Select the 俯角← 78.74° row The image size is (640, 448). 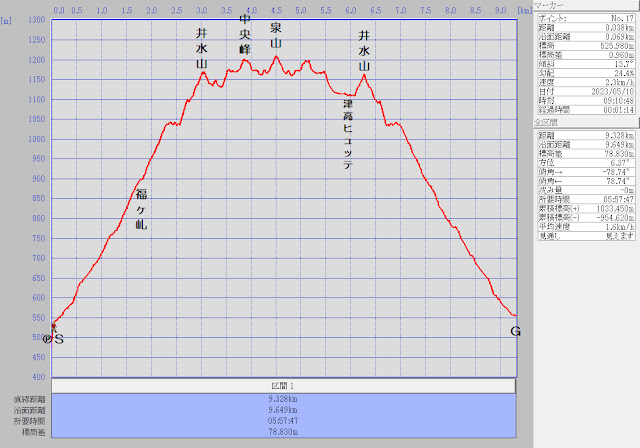(x=586, y=181)
